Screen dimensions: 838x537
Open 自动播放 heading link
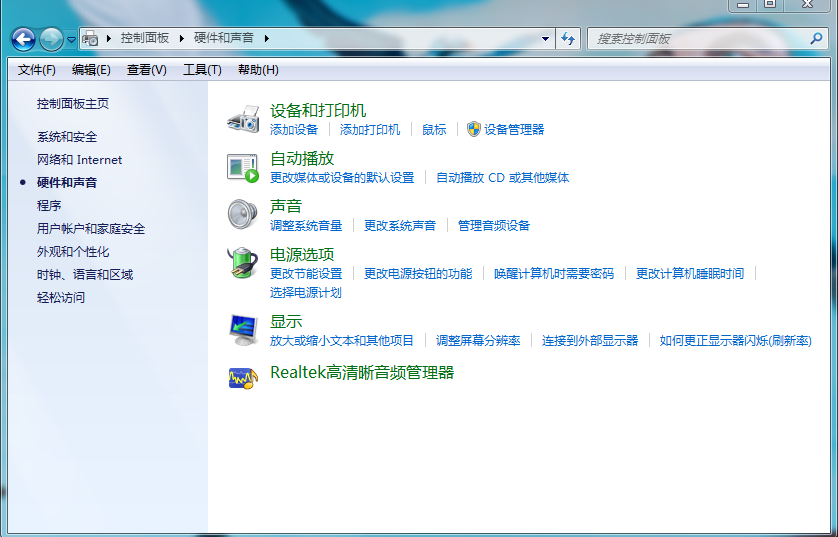click(302, 158)
